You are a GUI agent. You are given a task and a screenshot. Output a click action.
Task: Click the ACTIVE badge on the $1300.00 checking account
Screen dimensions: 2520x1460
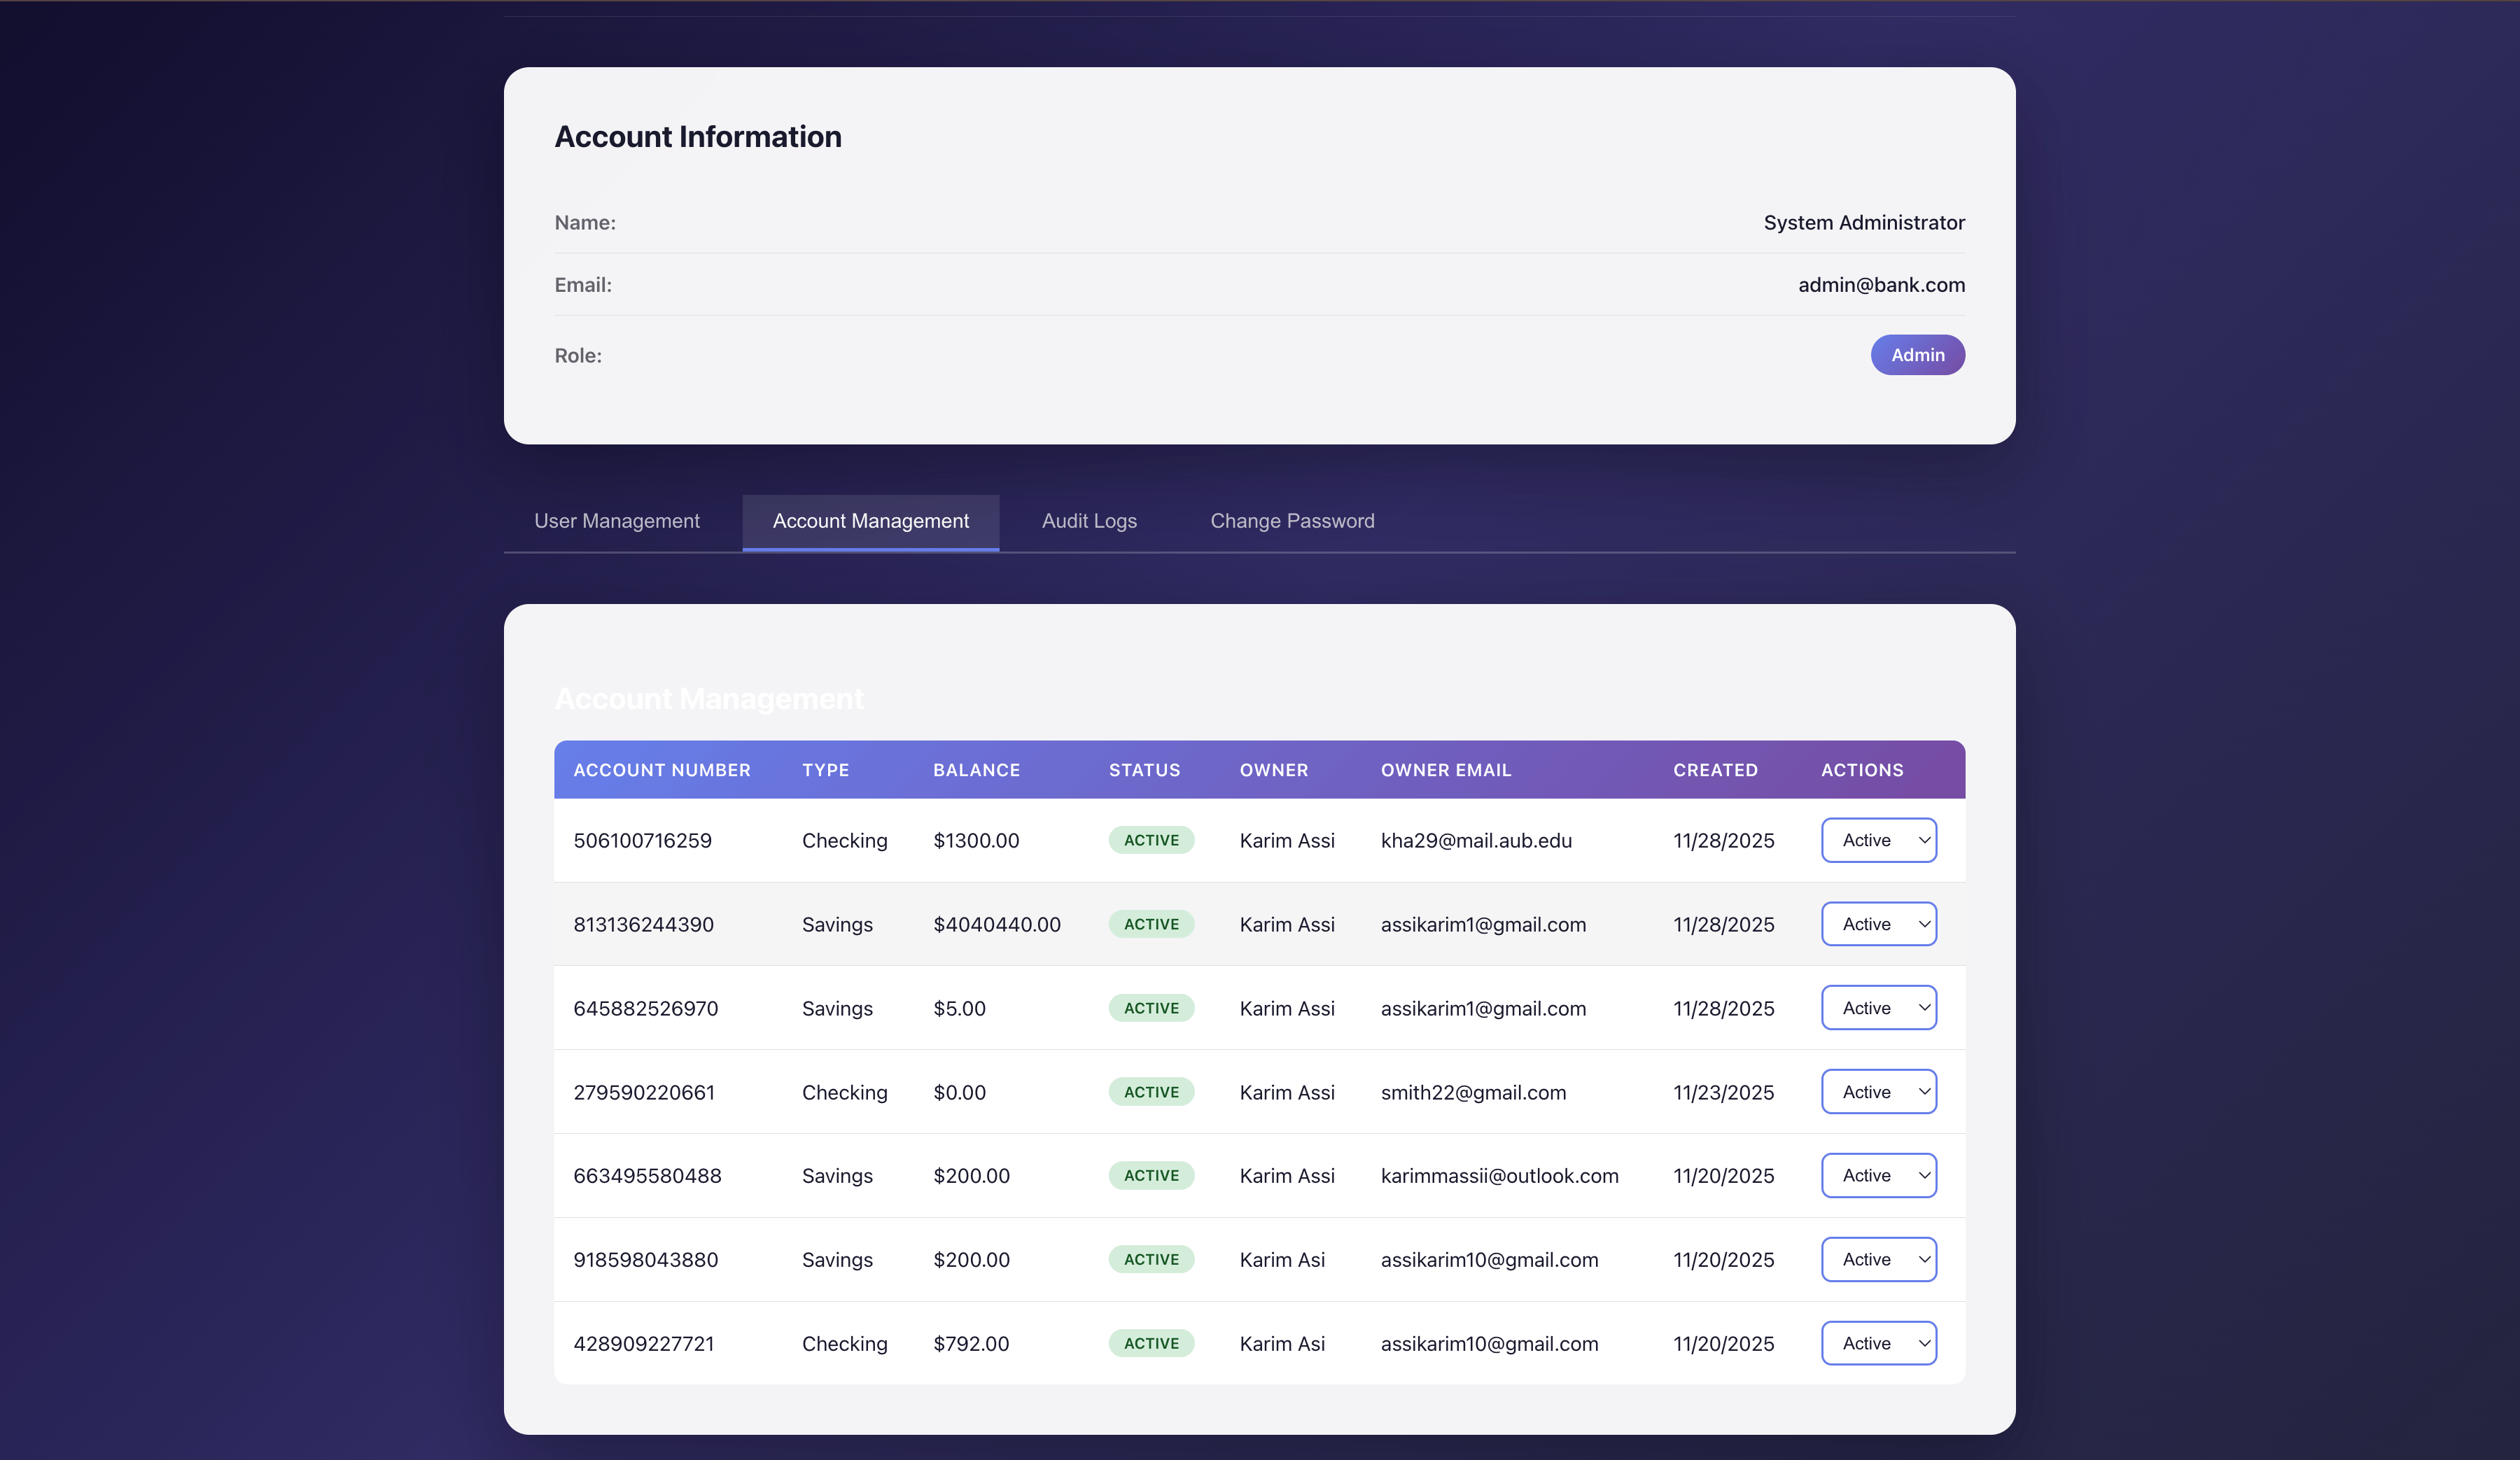tap(1151, 840)
